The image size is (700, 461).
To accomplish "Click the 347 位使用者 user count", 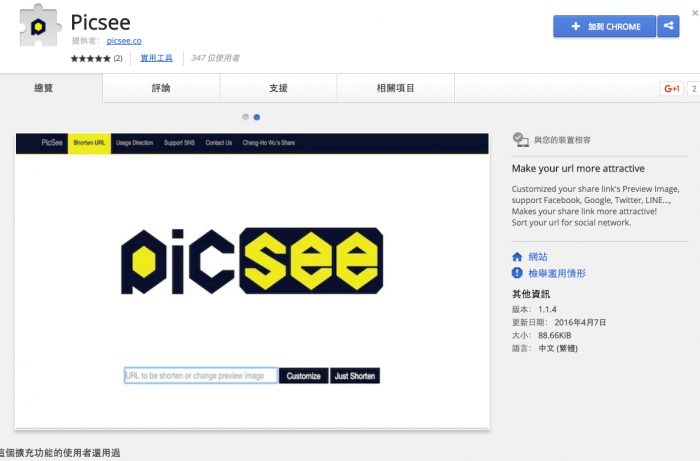I will tap(215, 58).
